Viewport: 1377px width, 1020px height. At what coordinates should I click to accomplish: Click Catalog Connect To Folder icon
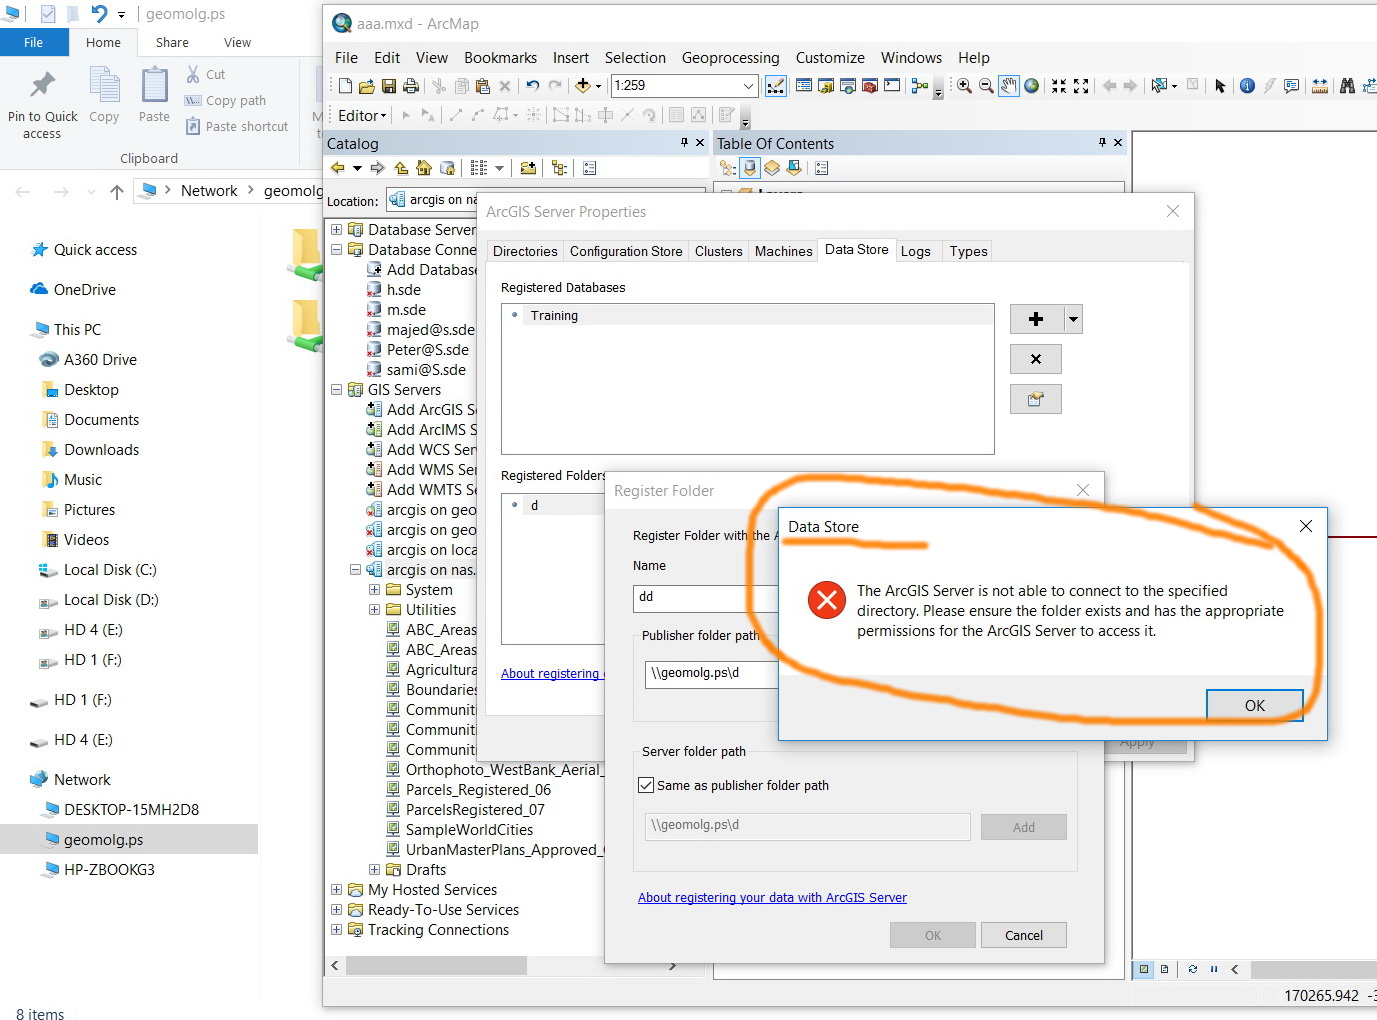tap(528, 168)
